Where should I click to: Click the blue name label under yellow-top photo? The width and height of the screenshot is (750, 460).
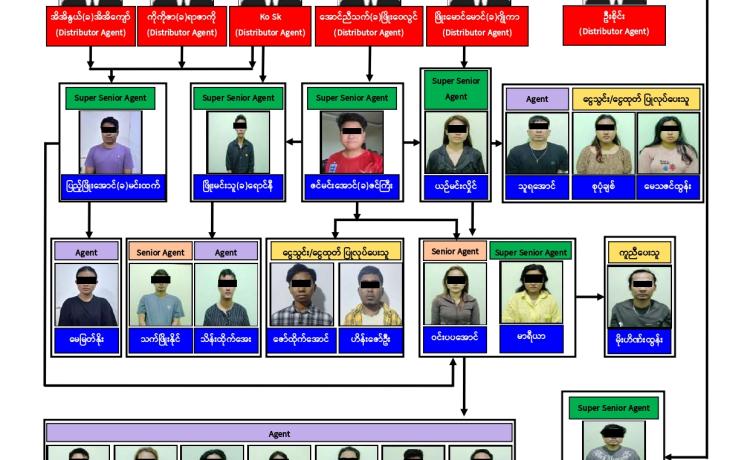[x=530, y=337]
